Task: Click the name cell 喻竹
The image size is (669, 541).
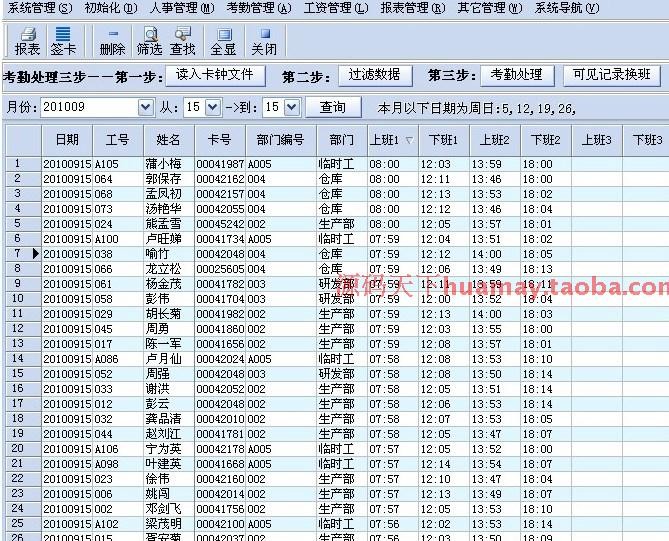Action: coord(169,254)
